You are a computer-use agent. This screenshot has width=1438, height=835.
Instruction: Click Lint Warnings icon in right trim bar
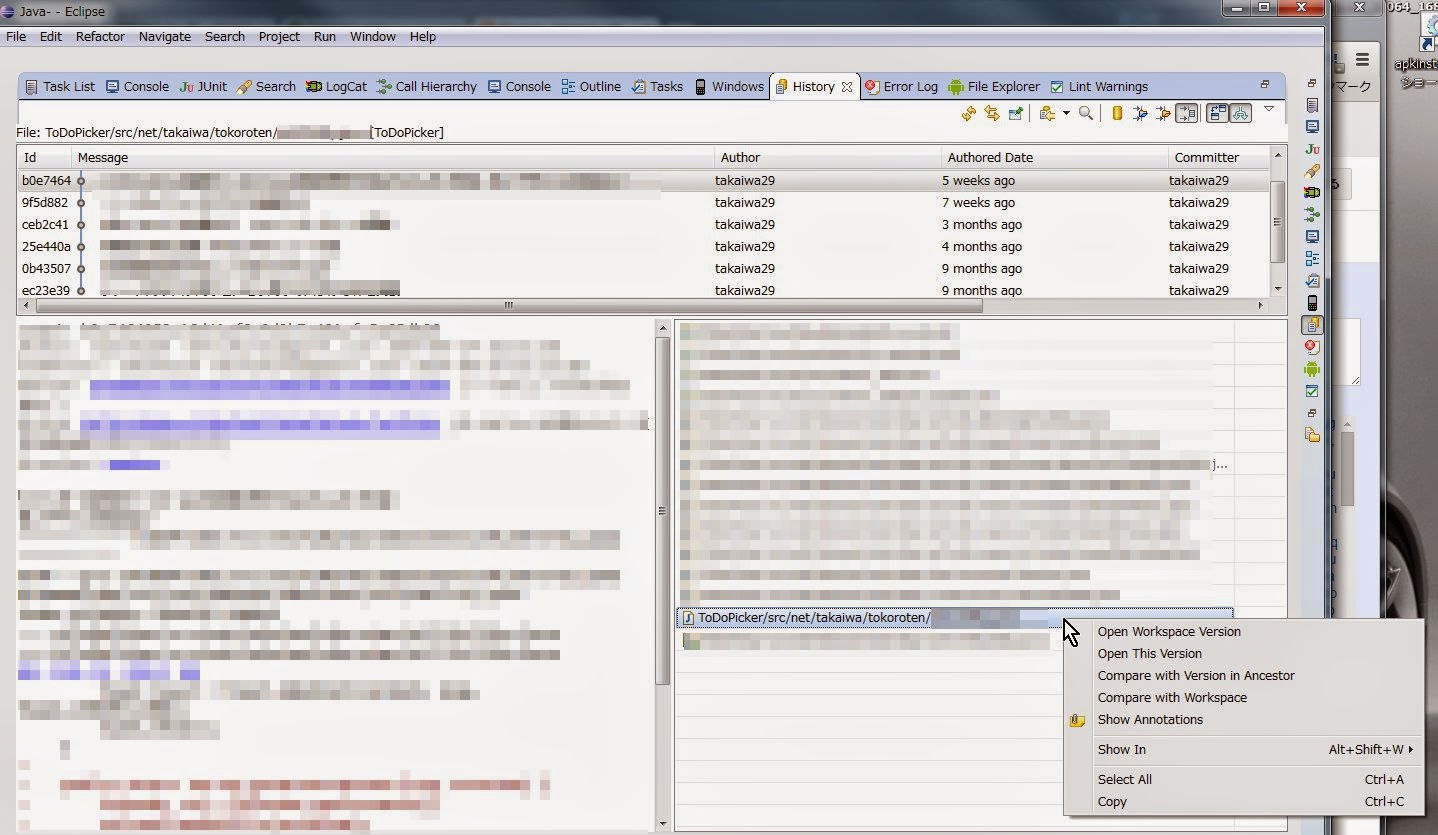[x=1312, y=391]
